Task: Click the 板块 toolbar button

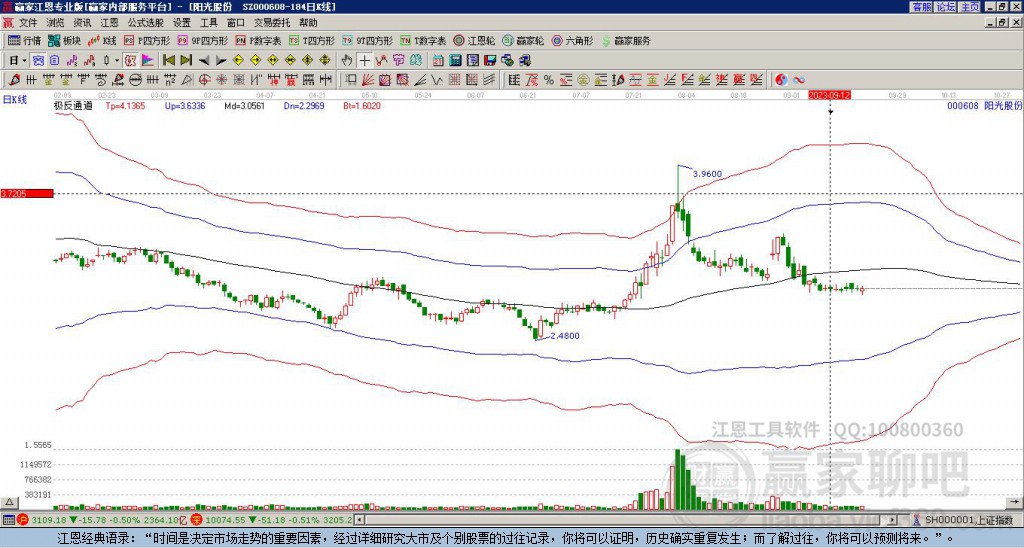Action: [x=64, y=40]
